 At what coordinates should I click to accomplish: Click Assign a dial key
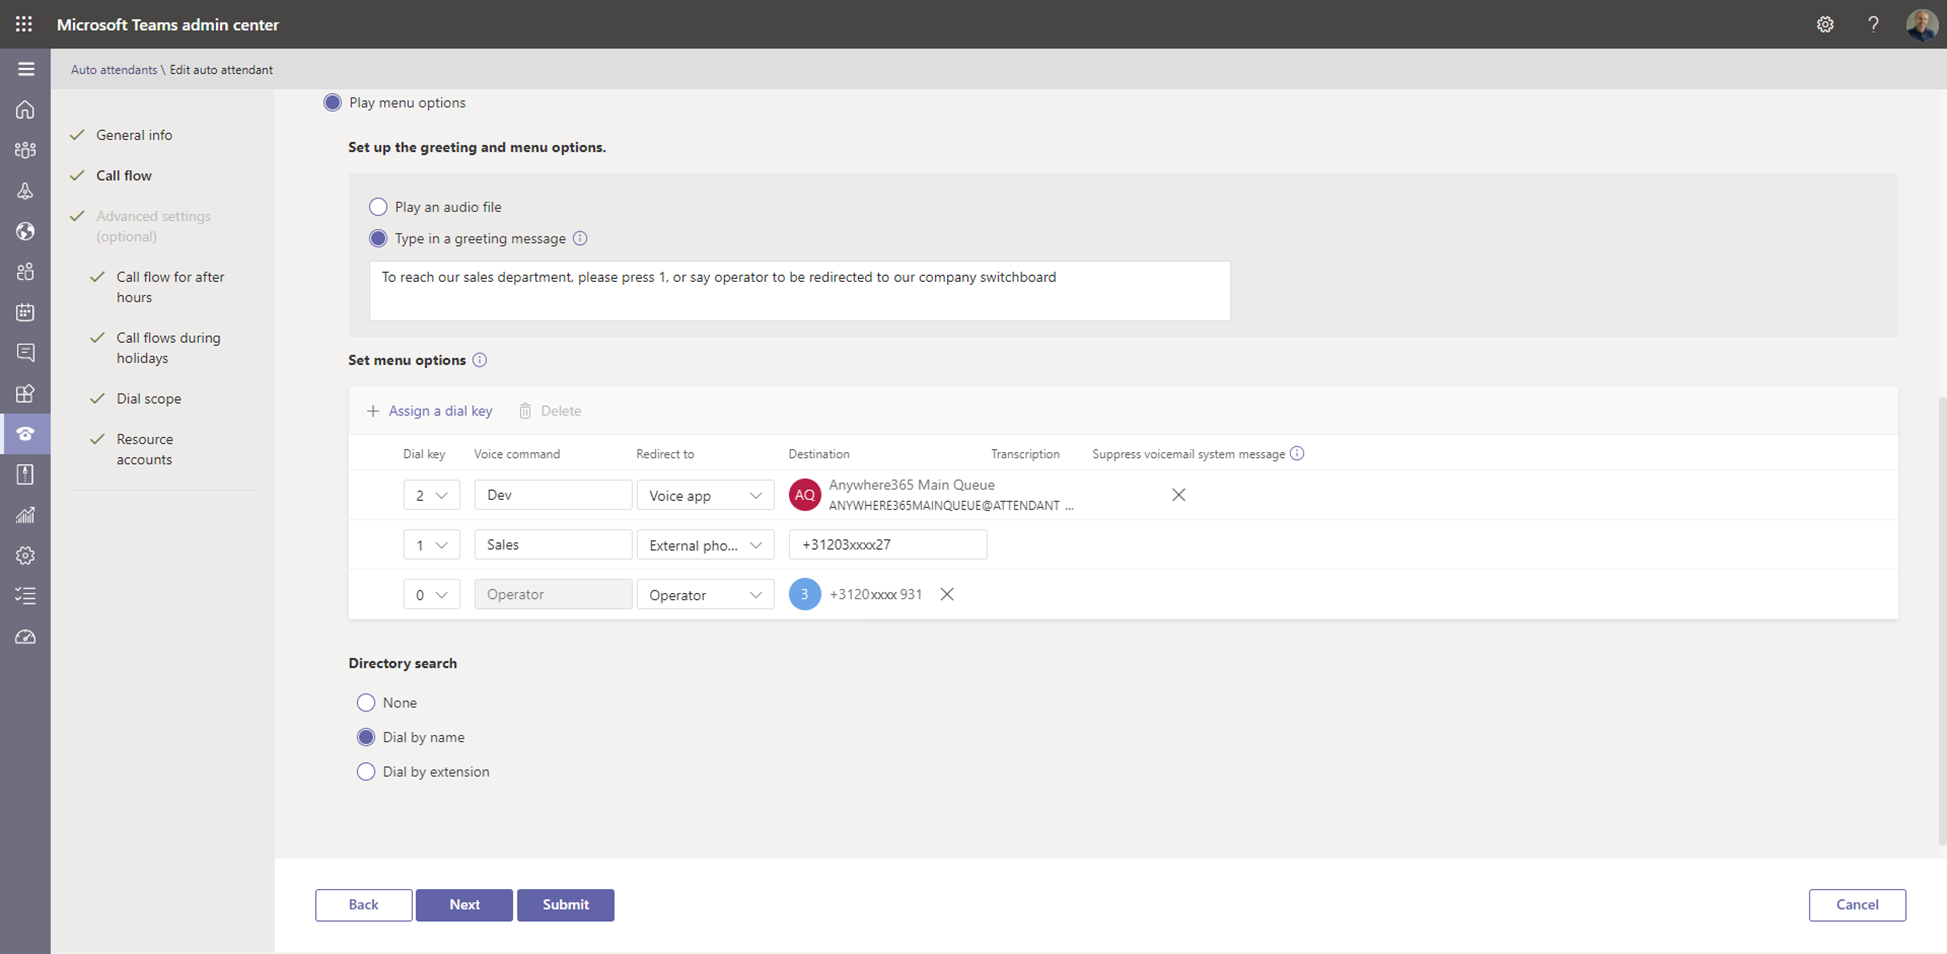coord(430,411)
